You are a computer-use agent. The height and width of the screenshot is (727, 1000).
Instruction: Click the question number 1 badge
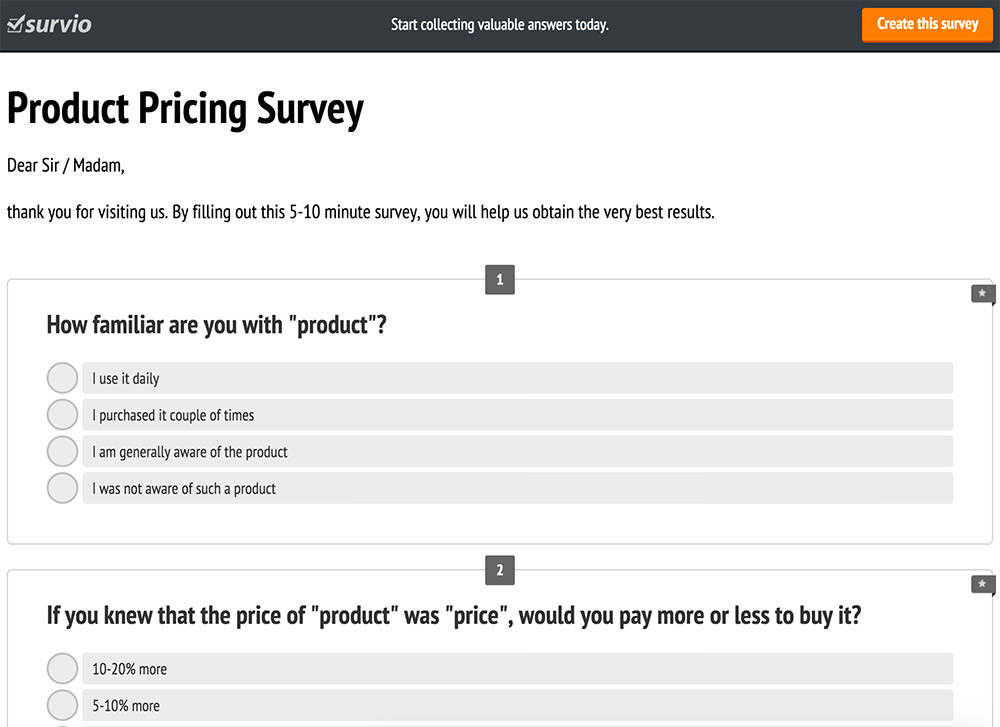[500, 279]
